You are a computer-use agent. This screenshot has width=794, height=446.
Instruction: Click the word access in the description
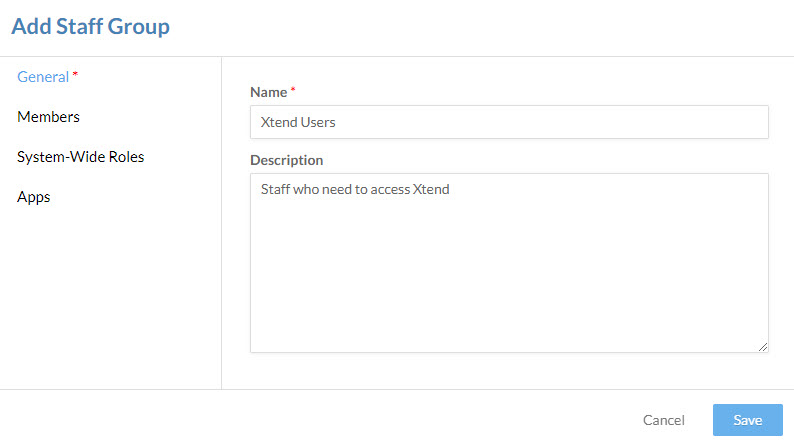pyautogui.click(x=390, y=189)
